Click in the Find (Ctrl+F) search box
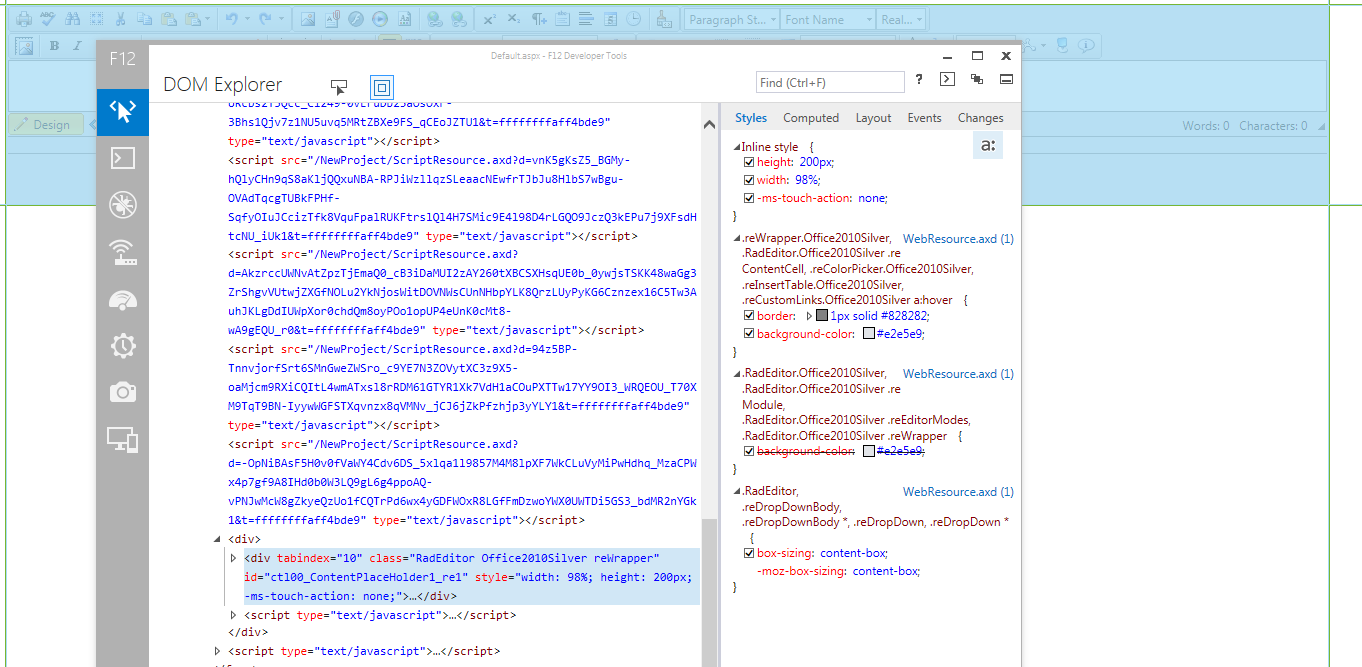 tap(830, 82)
